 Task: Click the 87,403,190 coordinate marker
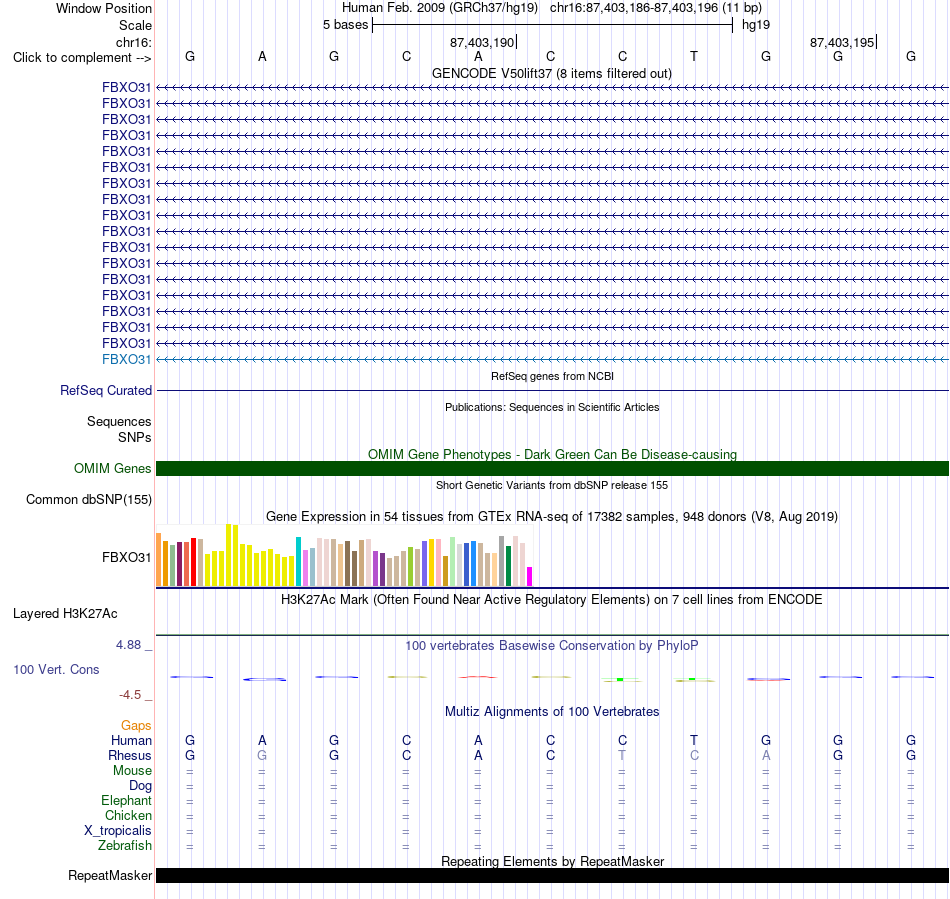[x=482, y=42]
